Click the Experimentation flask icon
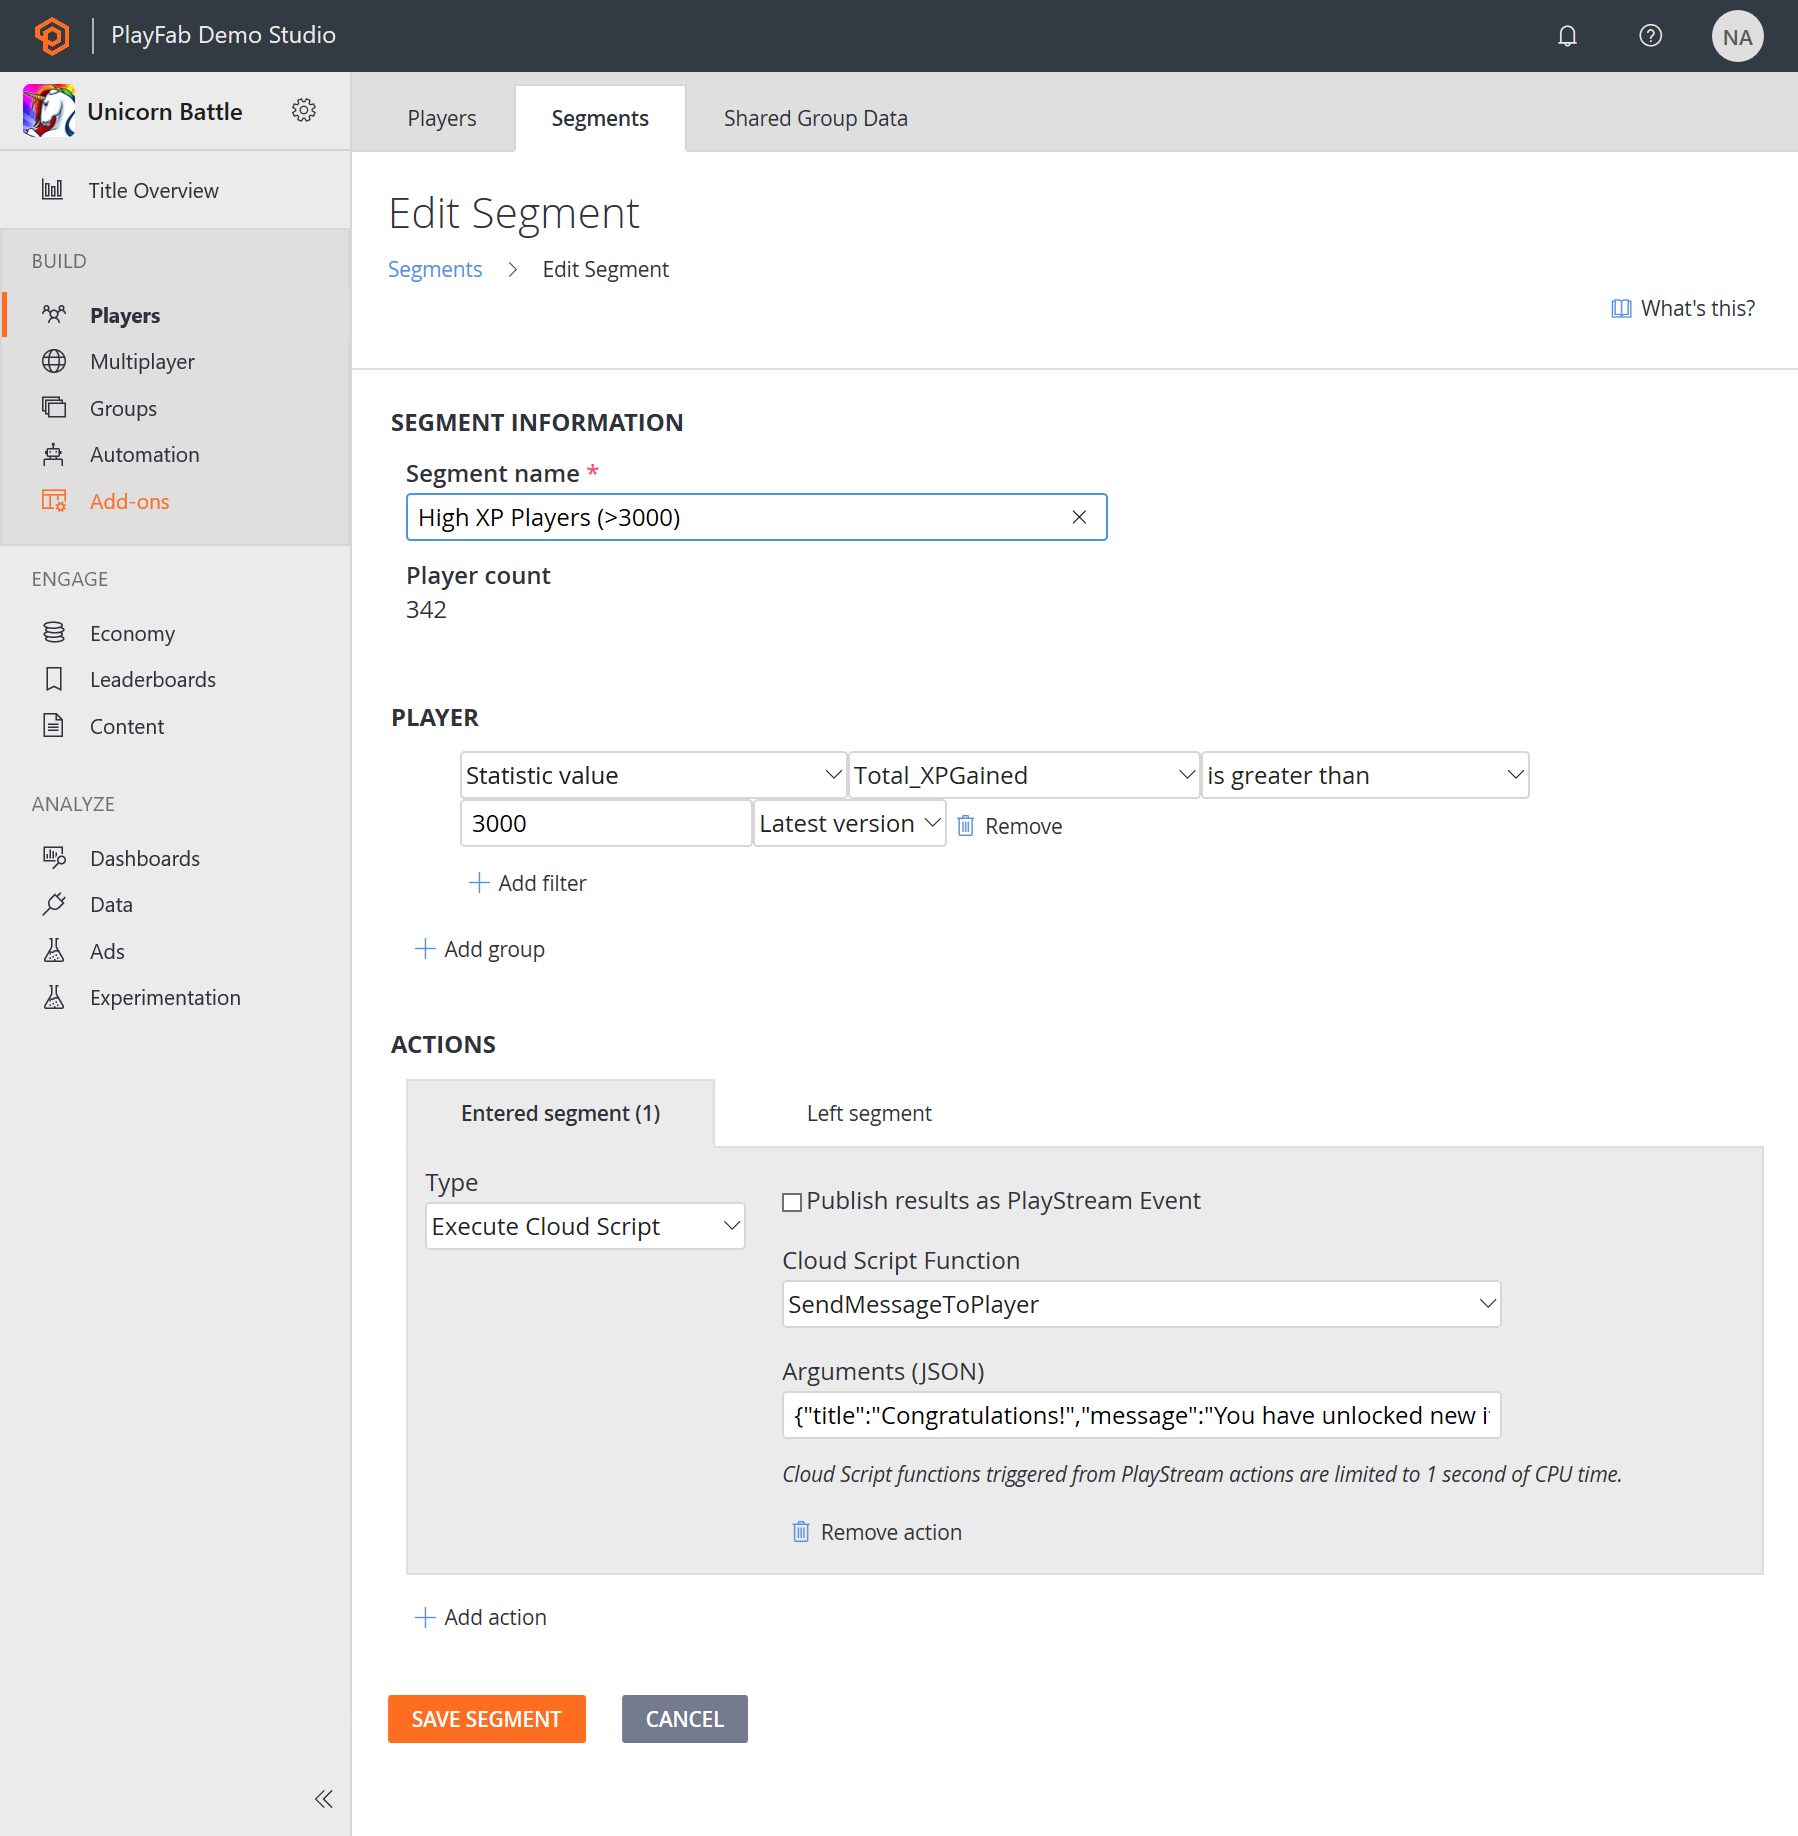This screenshot has width=1798, height=1836. point(54,996)
